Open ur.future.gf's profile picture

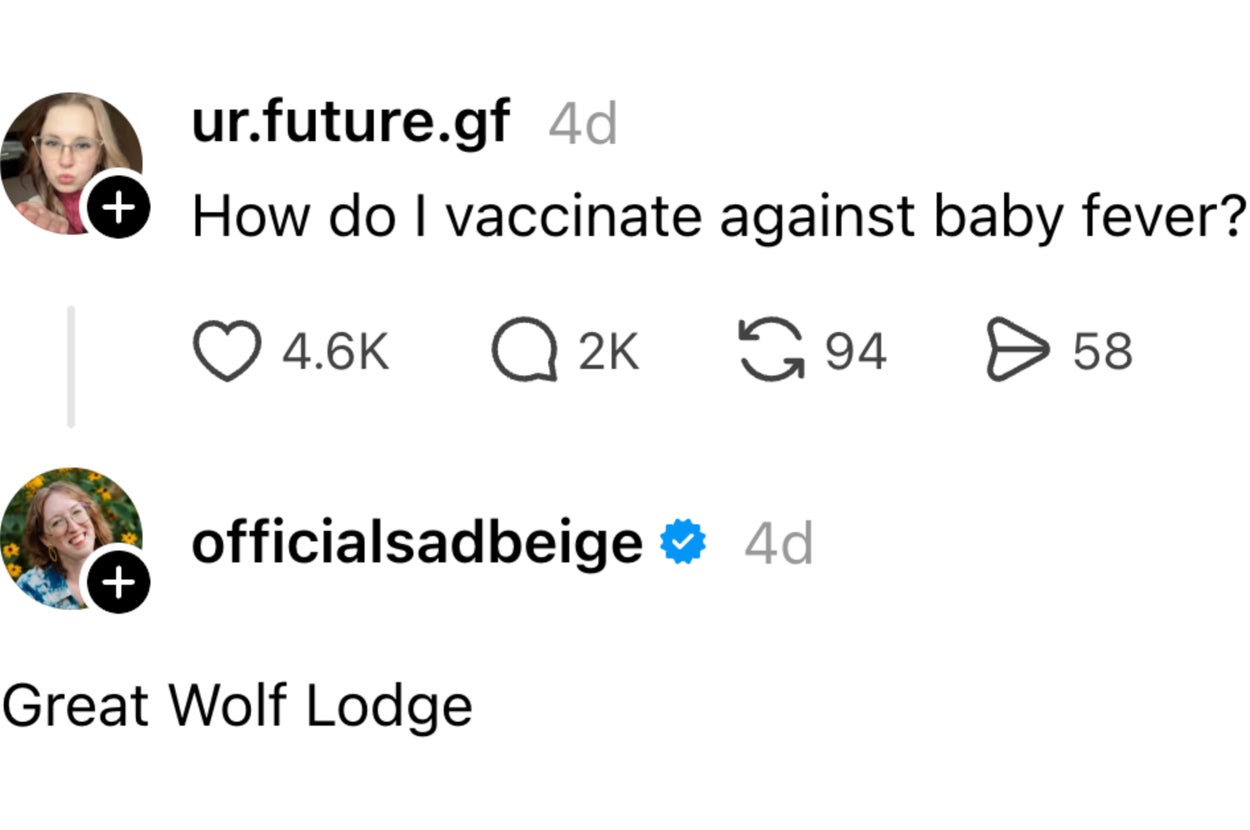(71, 163)
